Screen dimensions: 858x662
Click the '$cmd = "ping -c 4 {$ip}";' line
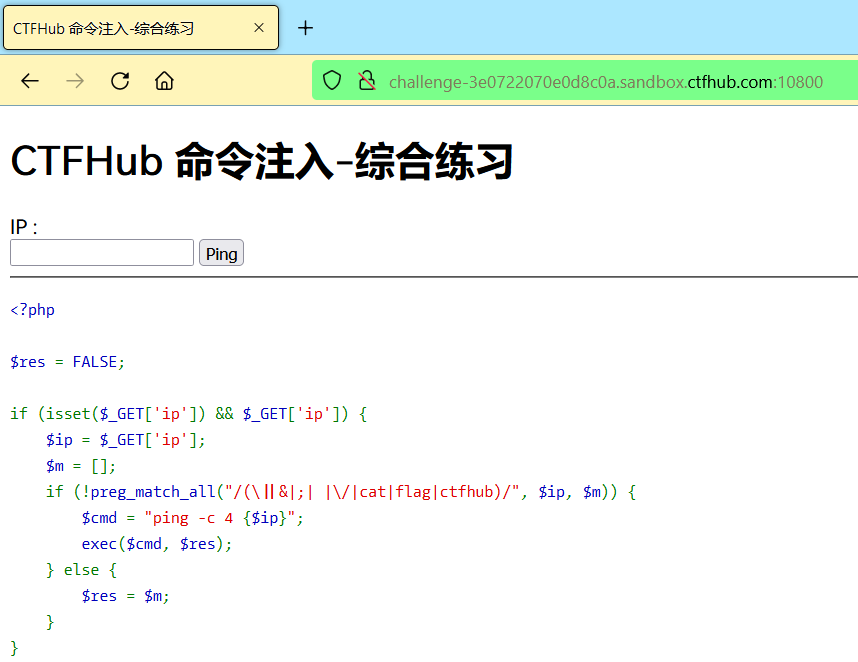click(193, 518)
